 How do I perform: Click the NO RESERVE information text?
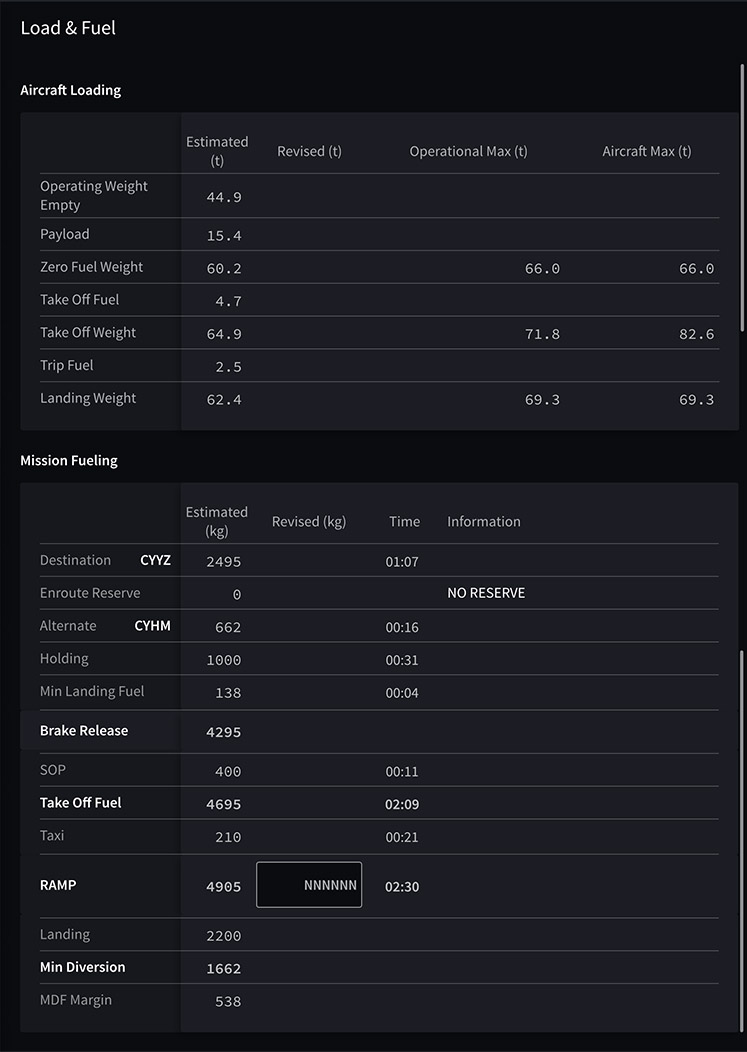(x=486, y=593)
